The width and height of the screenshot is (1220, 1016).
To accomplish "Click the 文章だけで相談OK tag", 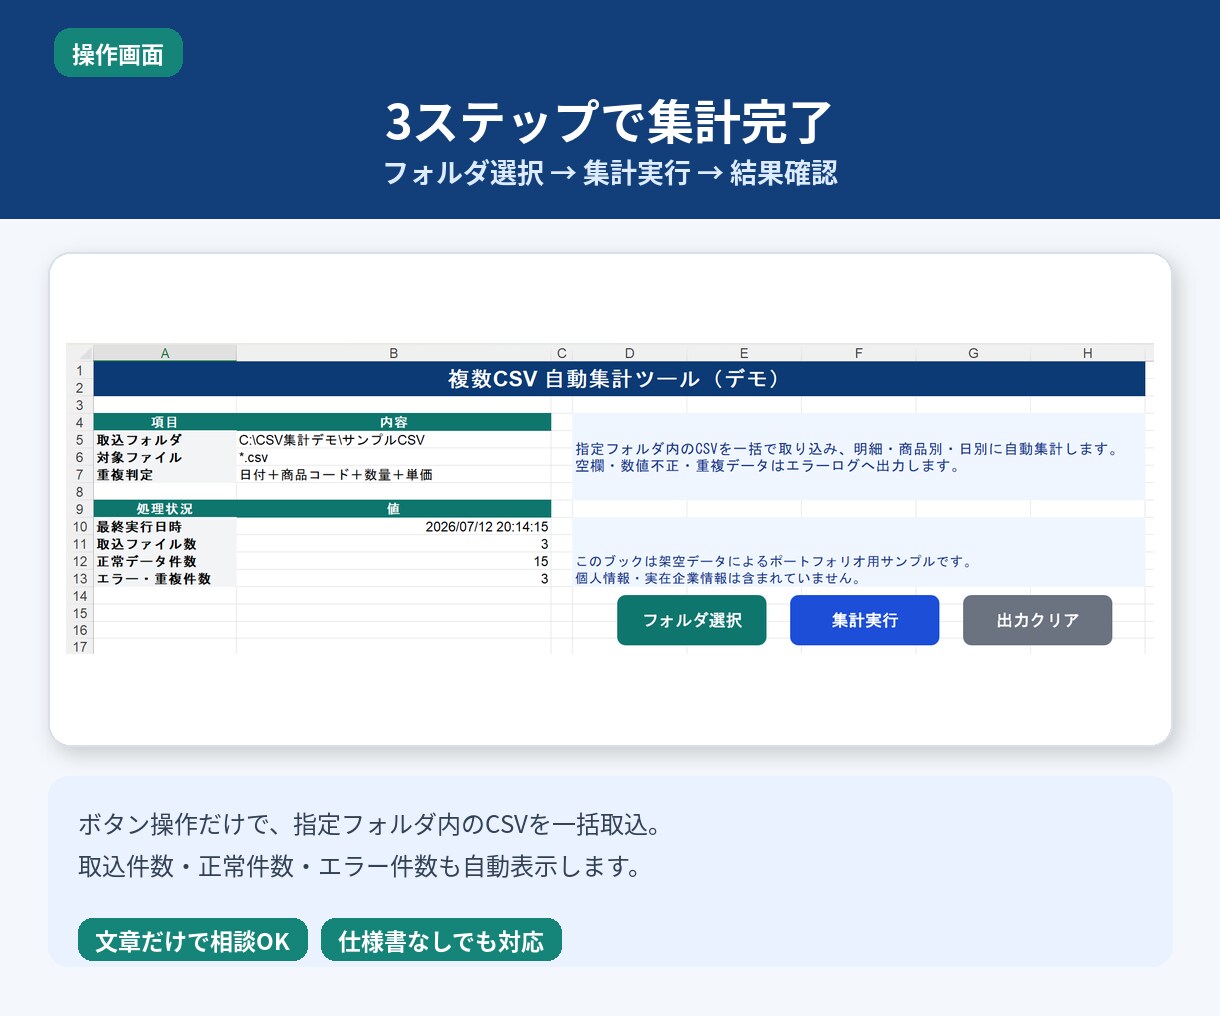I will pyautogui.click(x=193, y=940).
